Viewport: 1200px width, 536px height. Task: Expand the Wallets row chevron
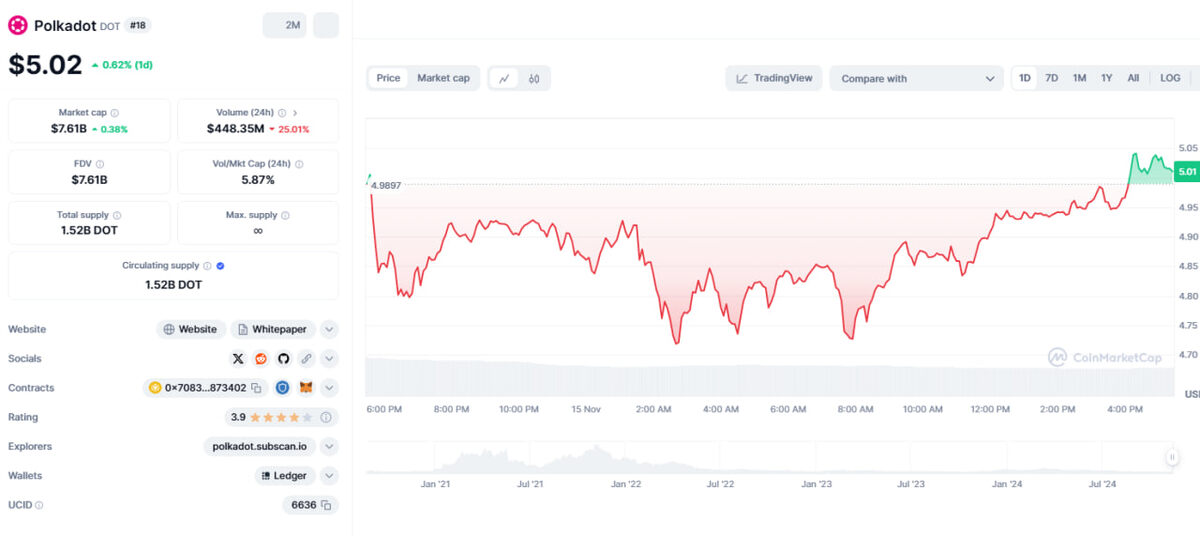click(x=329, y=476)
